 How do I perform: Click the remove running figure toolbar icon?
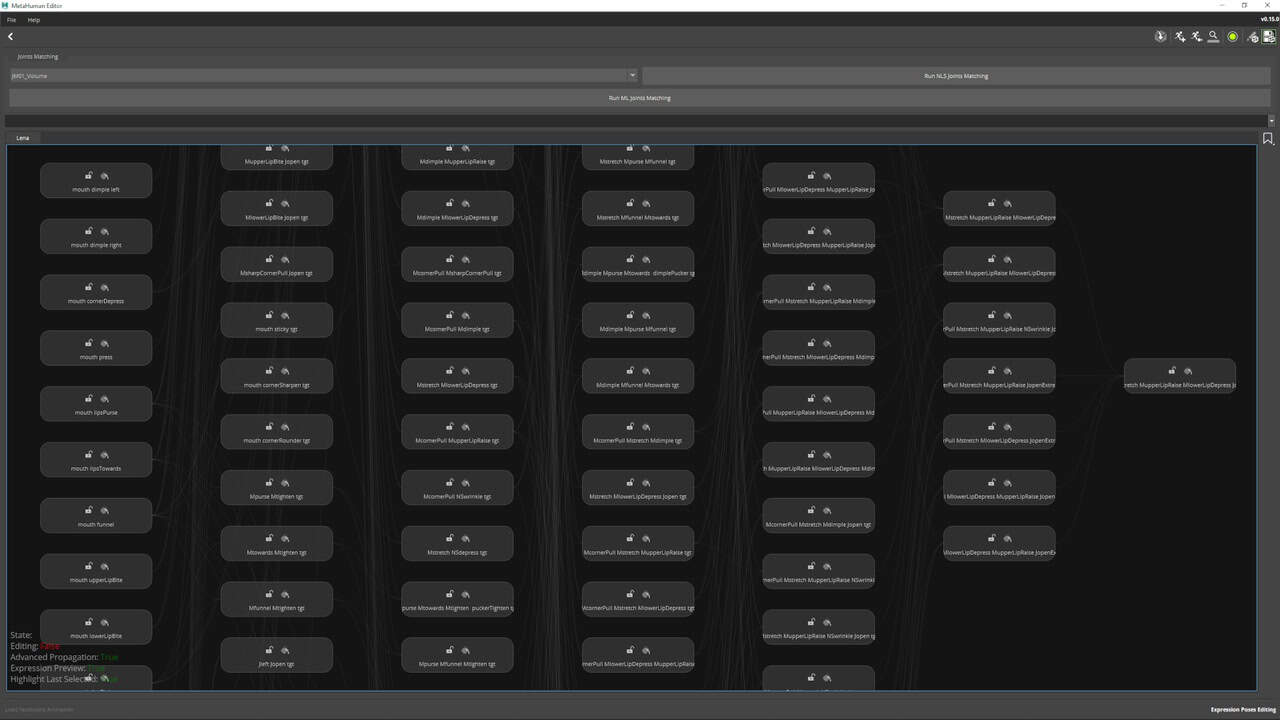click(1196, 37)
